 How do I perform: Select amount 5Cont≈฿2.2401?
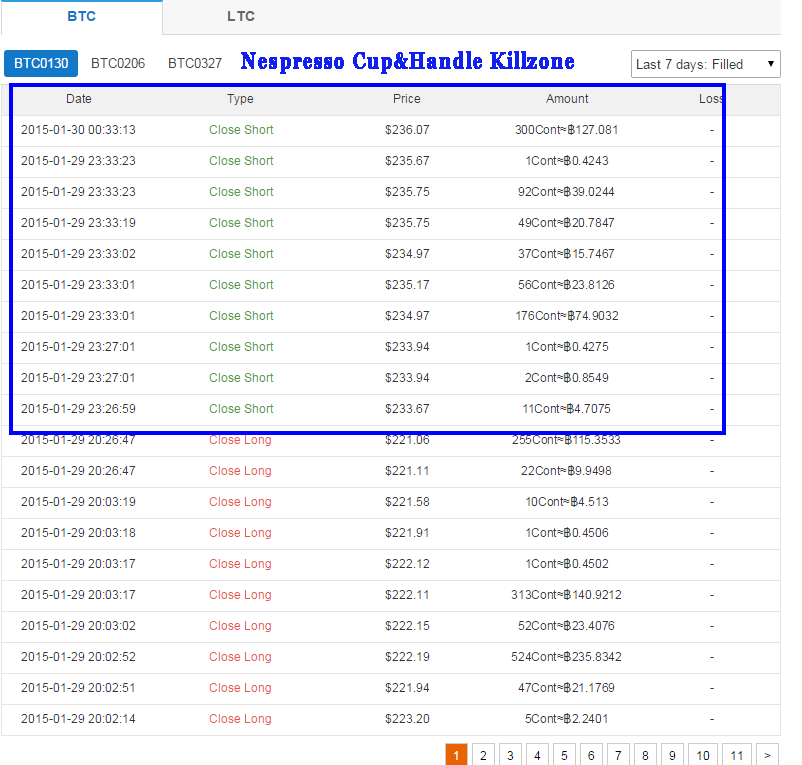(567, 718)
